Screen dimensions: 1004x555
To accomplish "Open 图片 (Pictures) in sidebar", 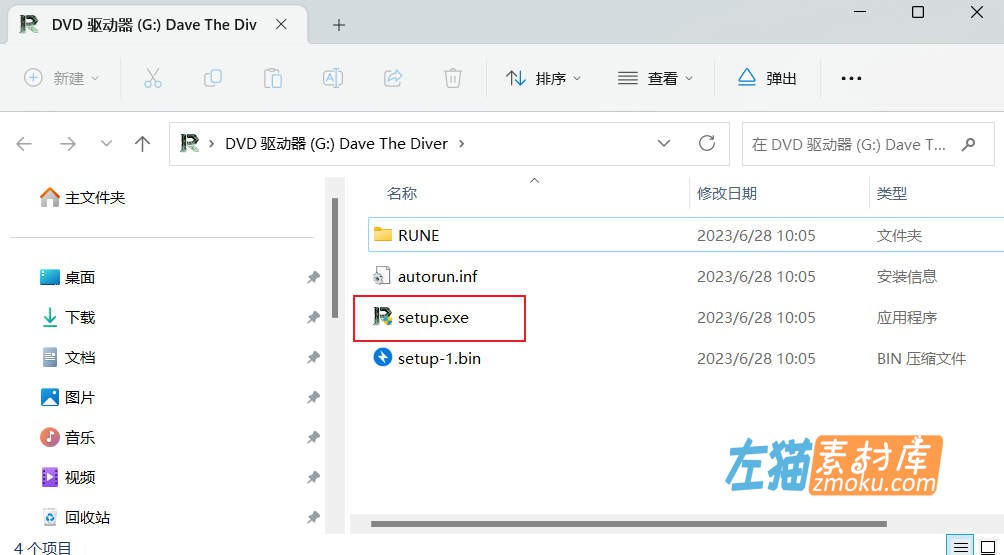I will [x=67, y=398].
